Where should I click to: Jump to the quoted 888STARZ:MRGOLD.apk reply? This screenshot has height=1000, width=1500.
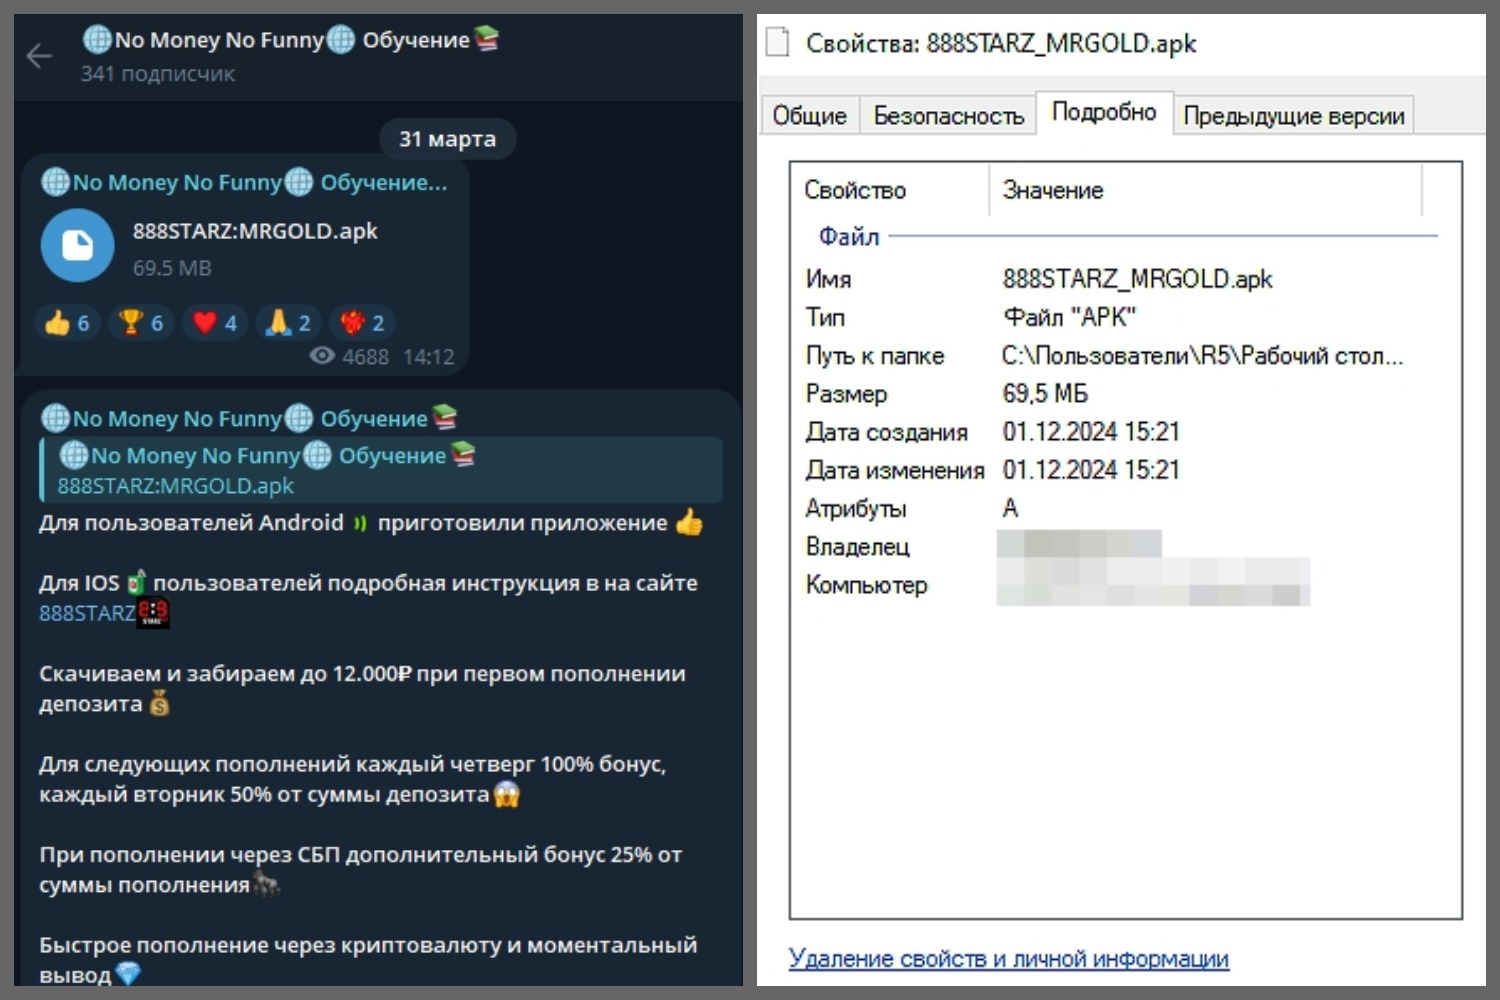coord(380,470)
